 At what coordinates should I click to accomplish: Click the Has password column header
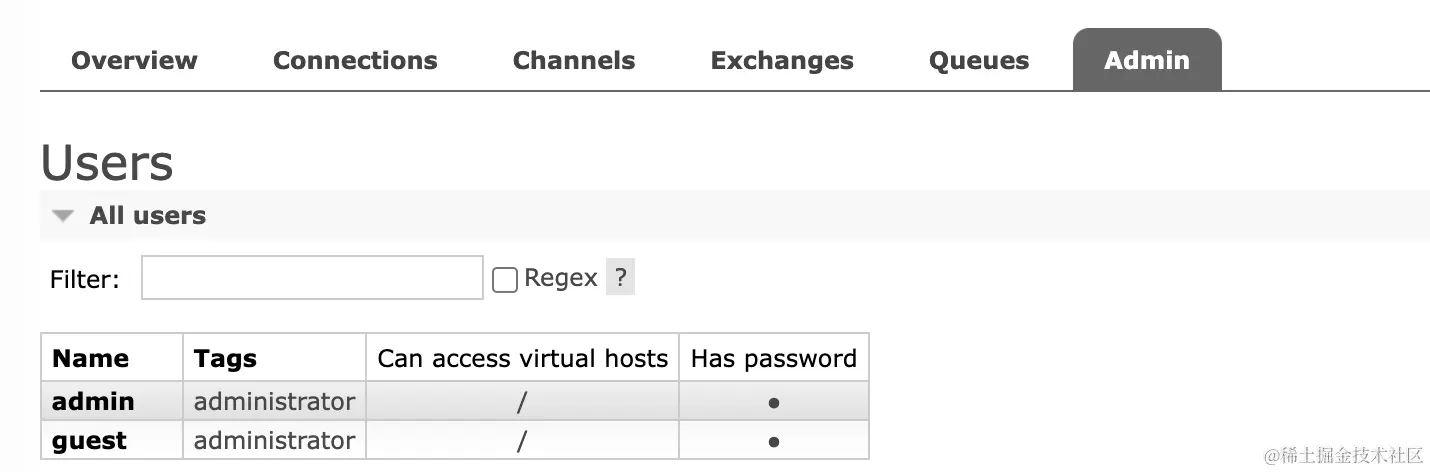click(x=774, y=359)
